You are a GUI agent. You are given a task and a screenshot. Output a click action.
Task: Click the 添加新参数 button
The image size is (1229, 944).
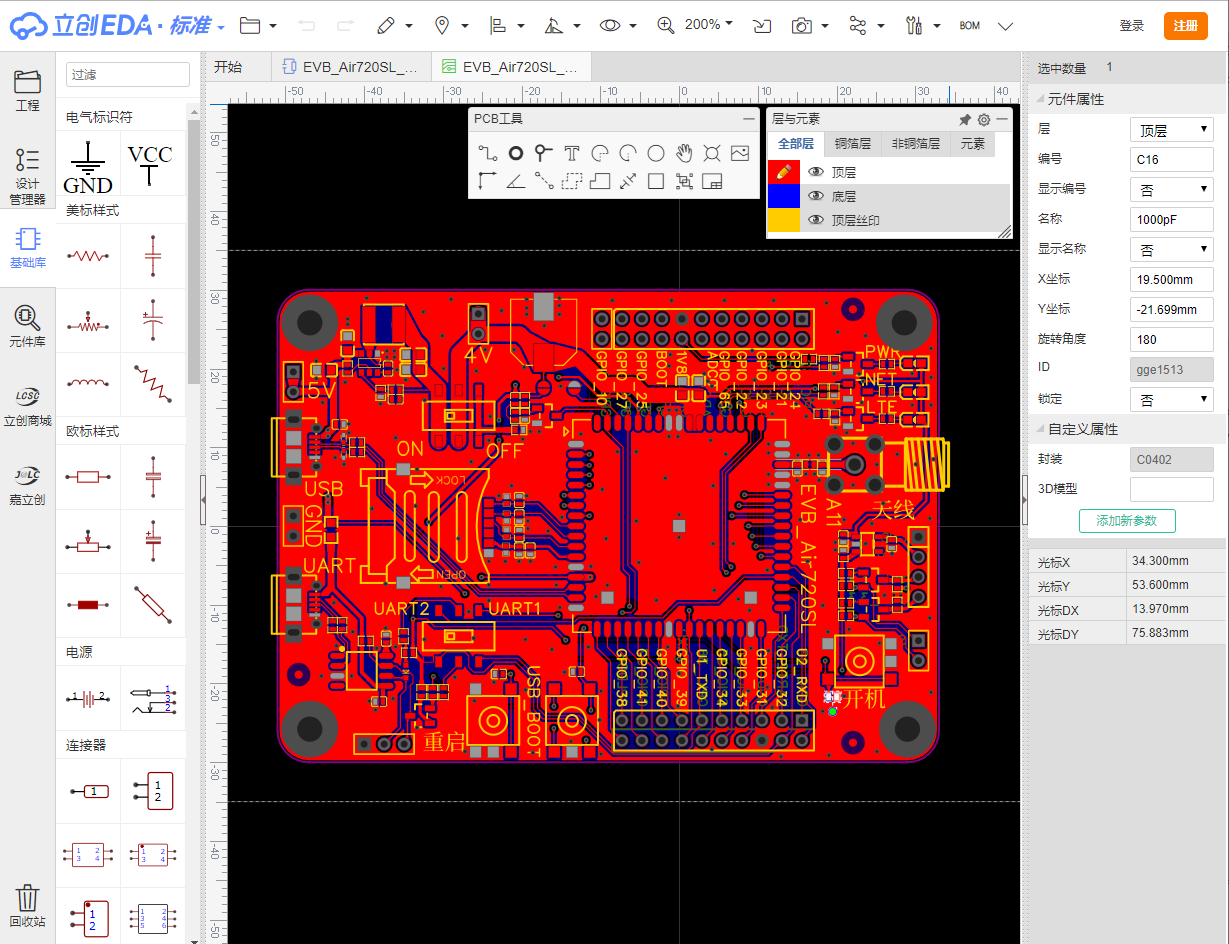(x=1127, y=520)
